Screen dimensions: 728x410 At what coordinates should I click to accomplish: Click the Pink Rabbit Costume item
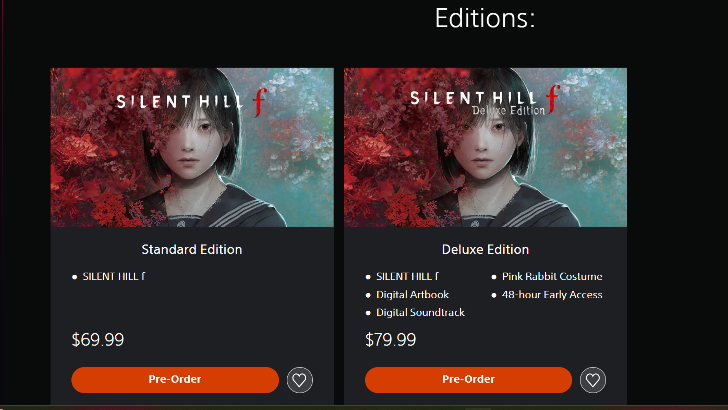coord(552,276)
